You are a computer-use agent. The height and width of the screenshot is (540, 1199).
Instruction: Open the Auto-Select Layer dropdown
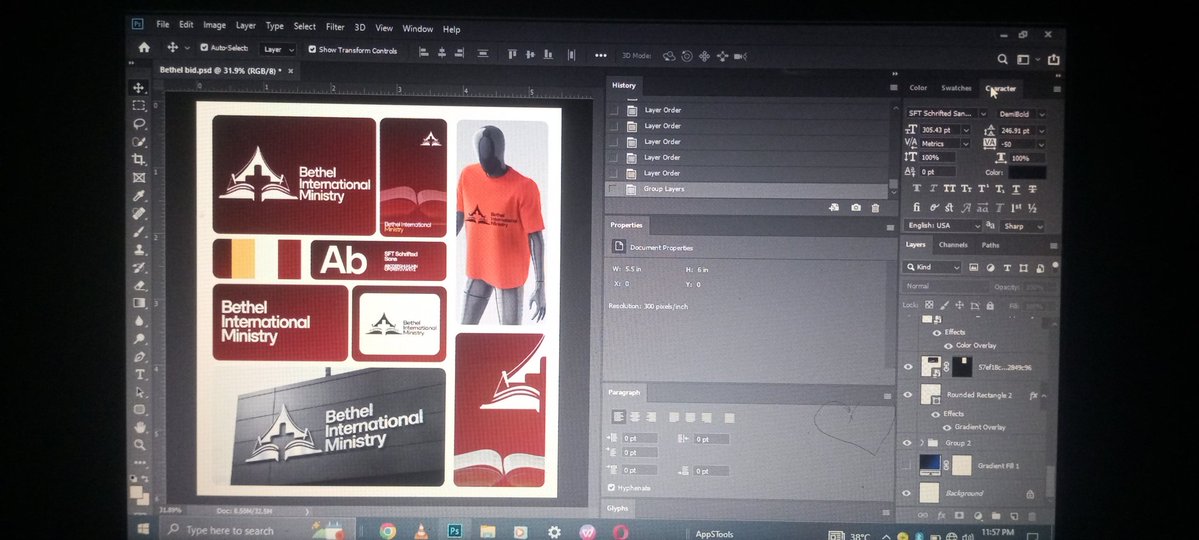(278, 50)
